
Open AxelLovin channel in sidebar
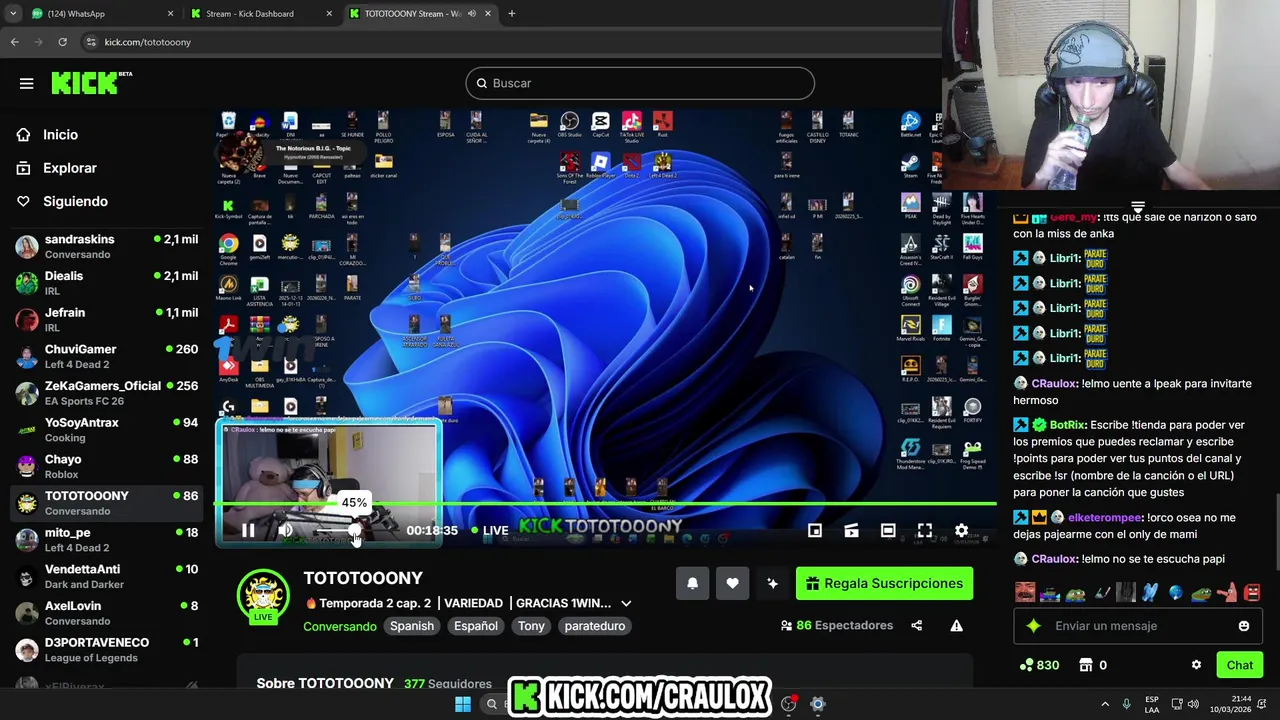tap(106, 613)
